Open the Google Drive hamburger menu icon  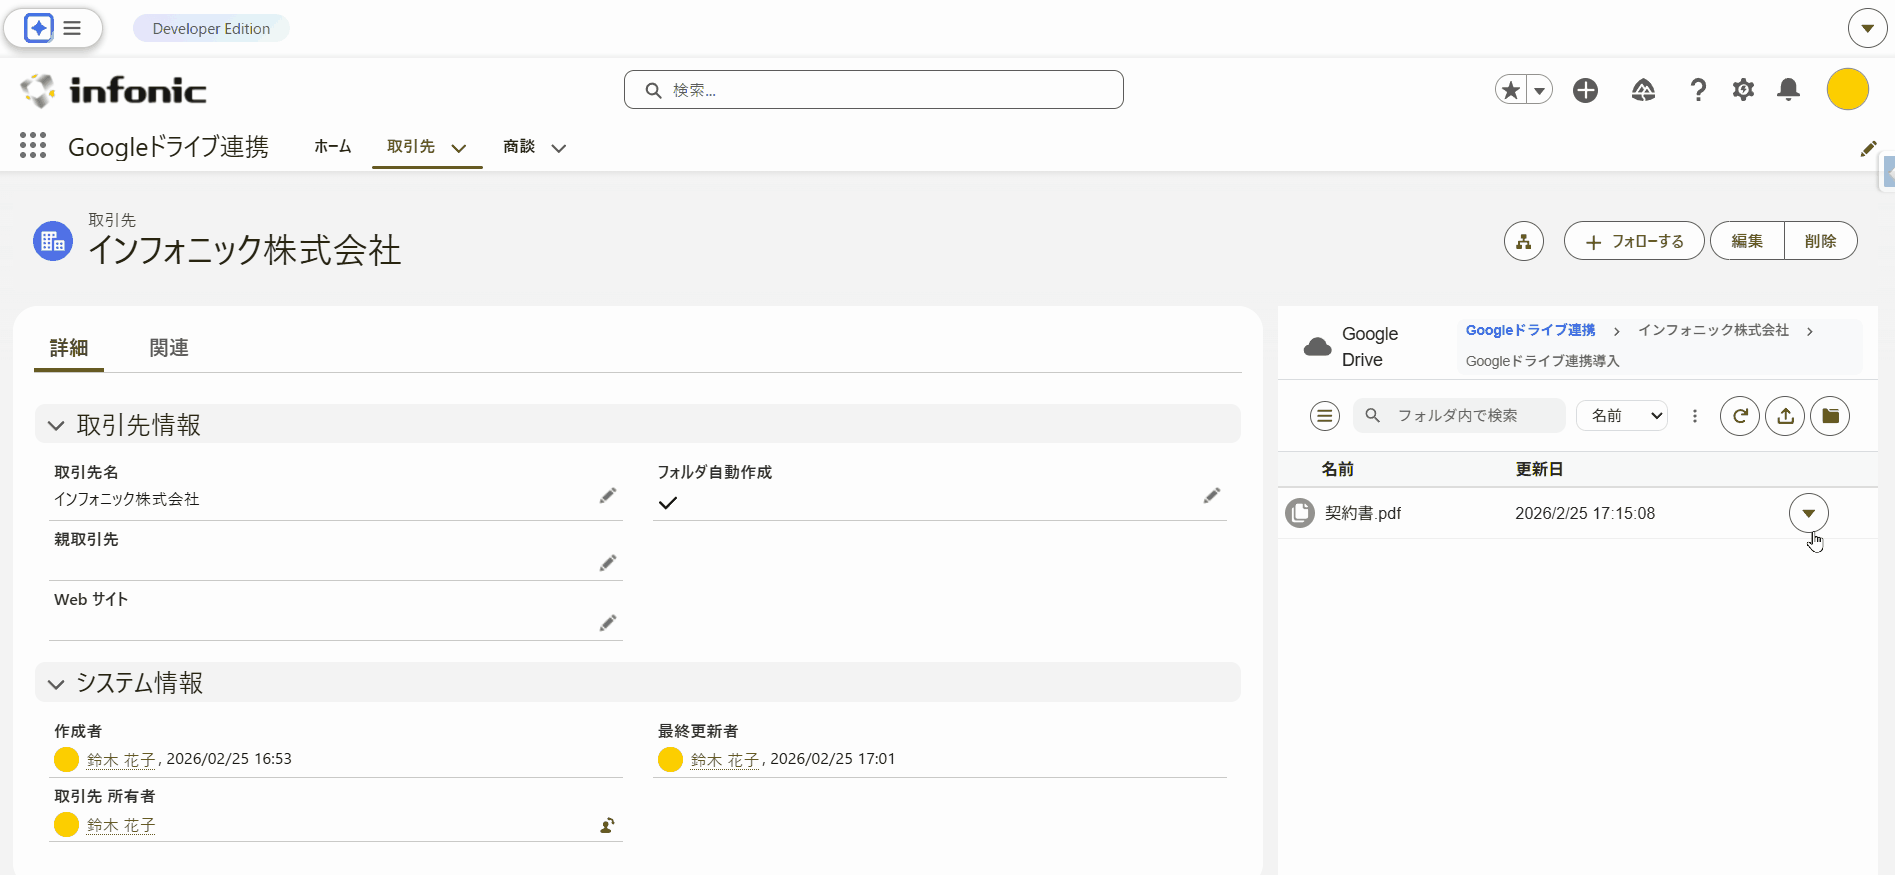coord(1324,416)
